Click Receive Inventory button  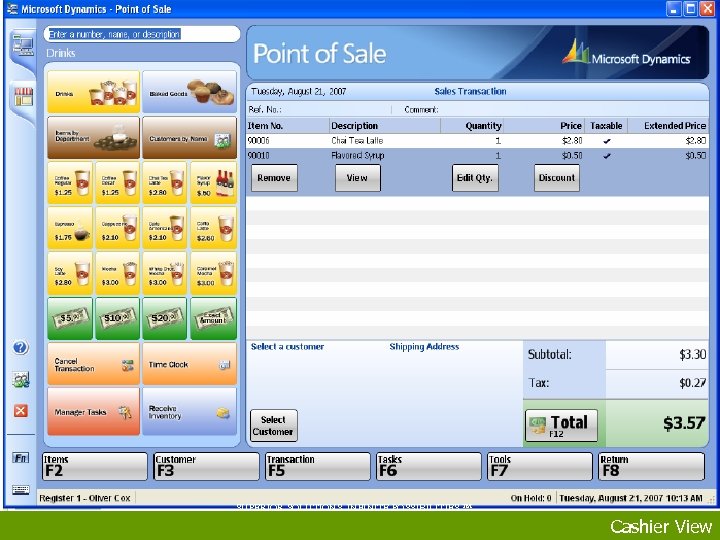(x=189, y=411)
